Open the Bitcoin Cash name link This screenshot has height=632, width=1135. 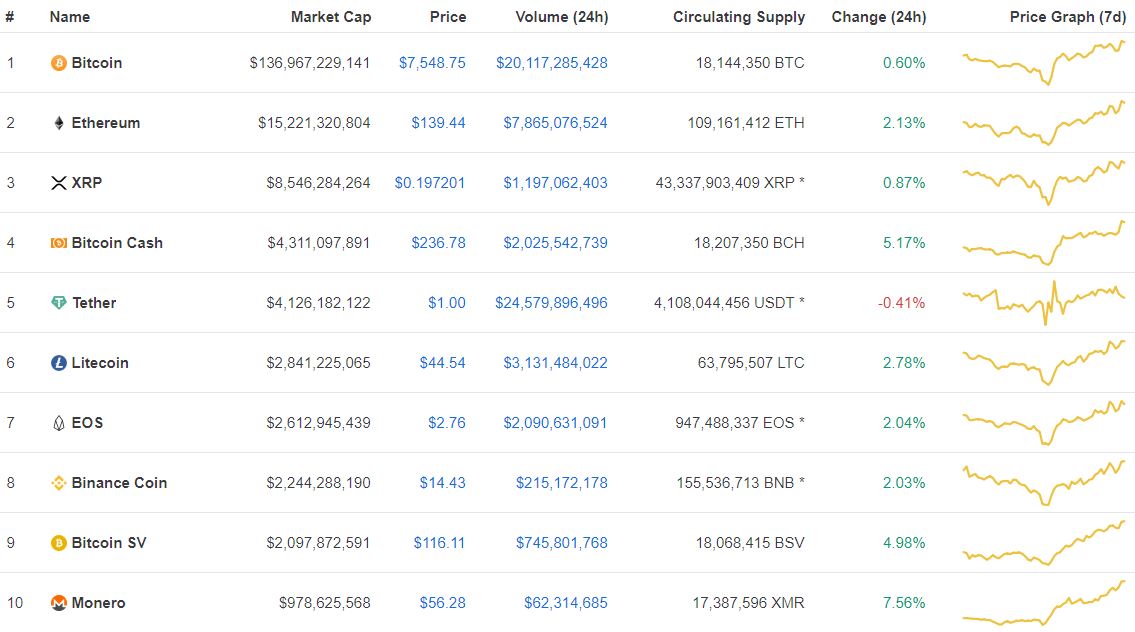(117, 243)
